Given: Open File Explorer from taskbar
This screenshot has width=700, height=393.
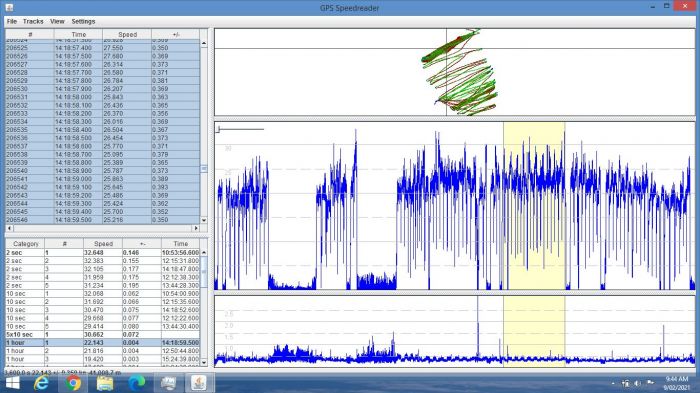Looking at the screenshot, I should [x=105, y=383].
